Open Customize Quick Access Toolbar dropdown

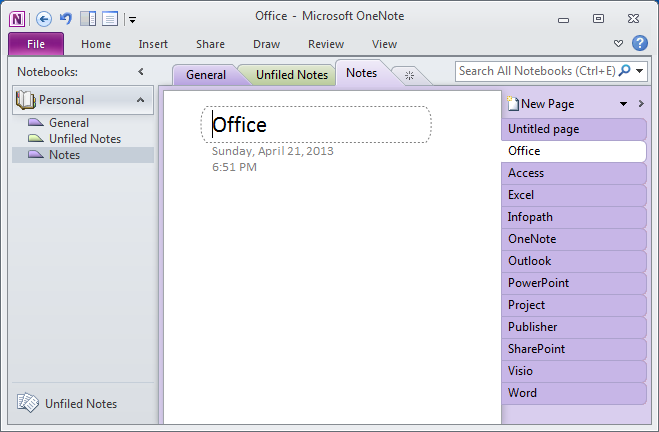pyautogui.click(x=132, y=20)
